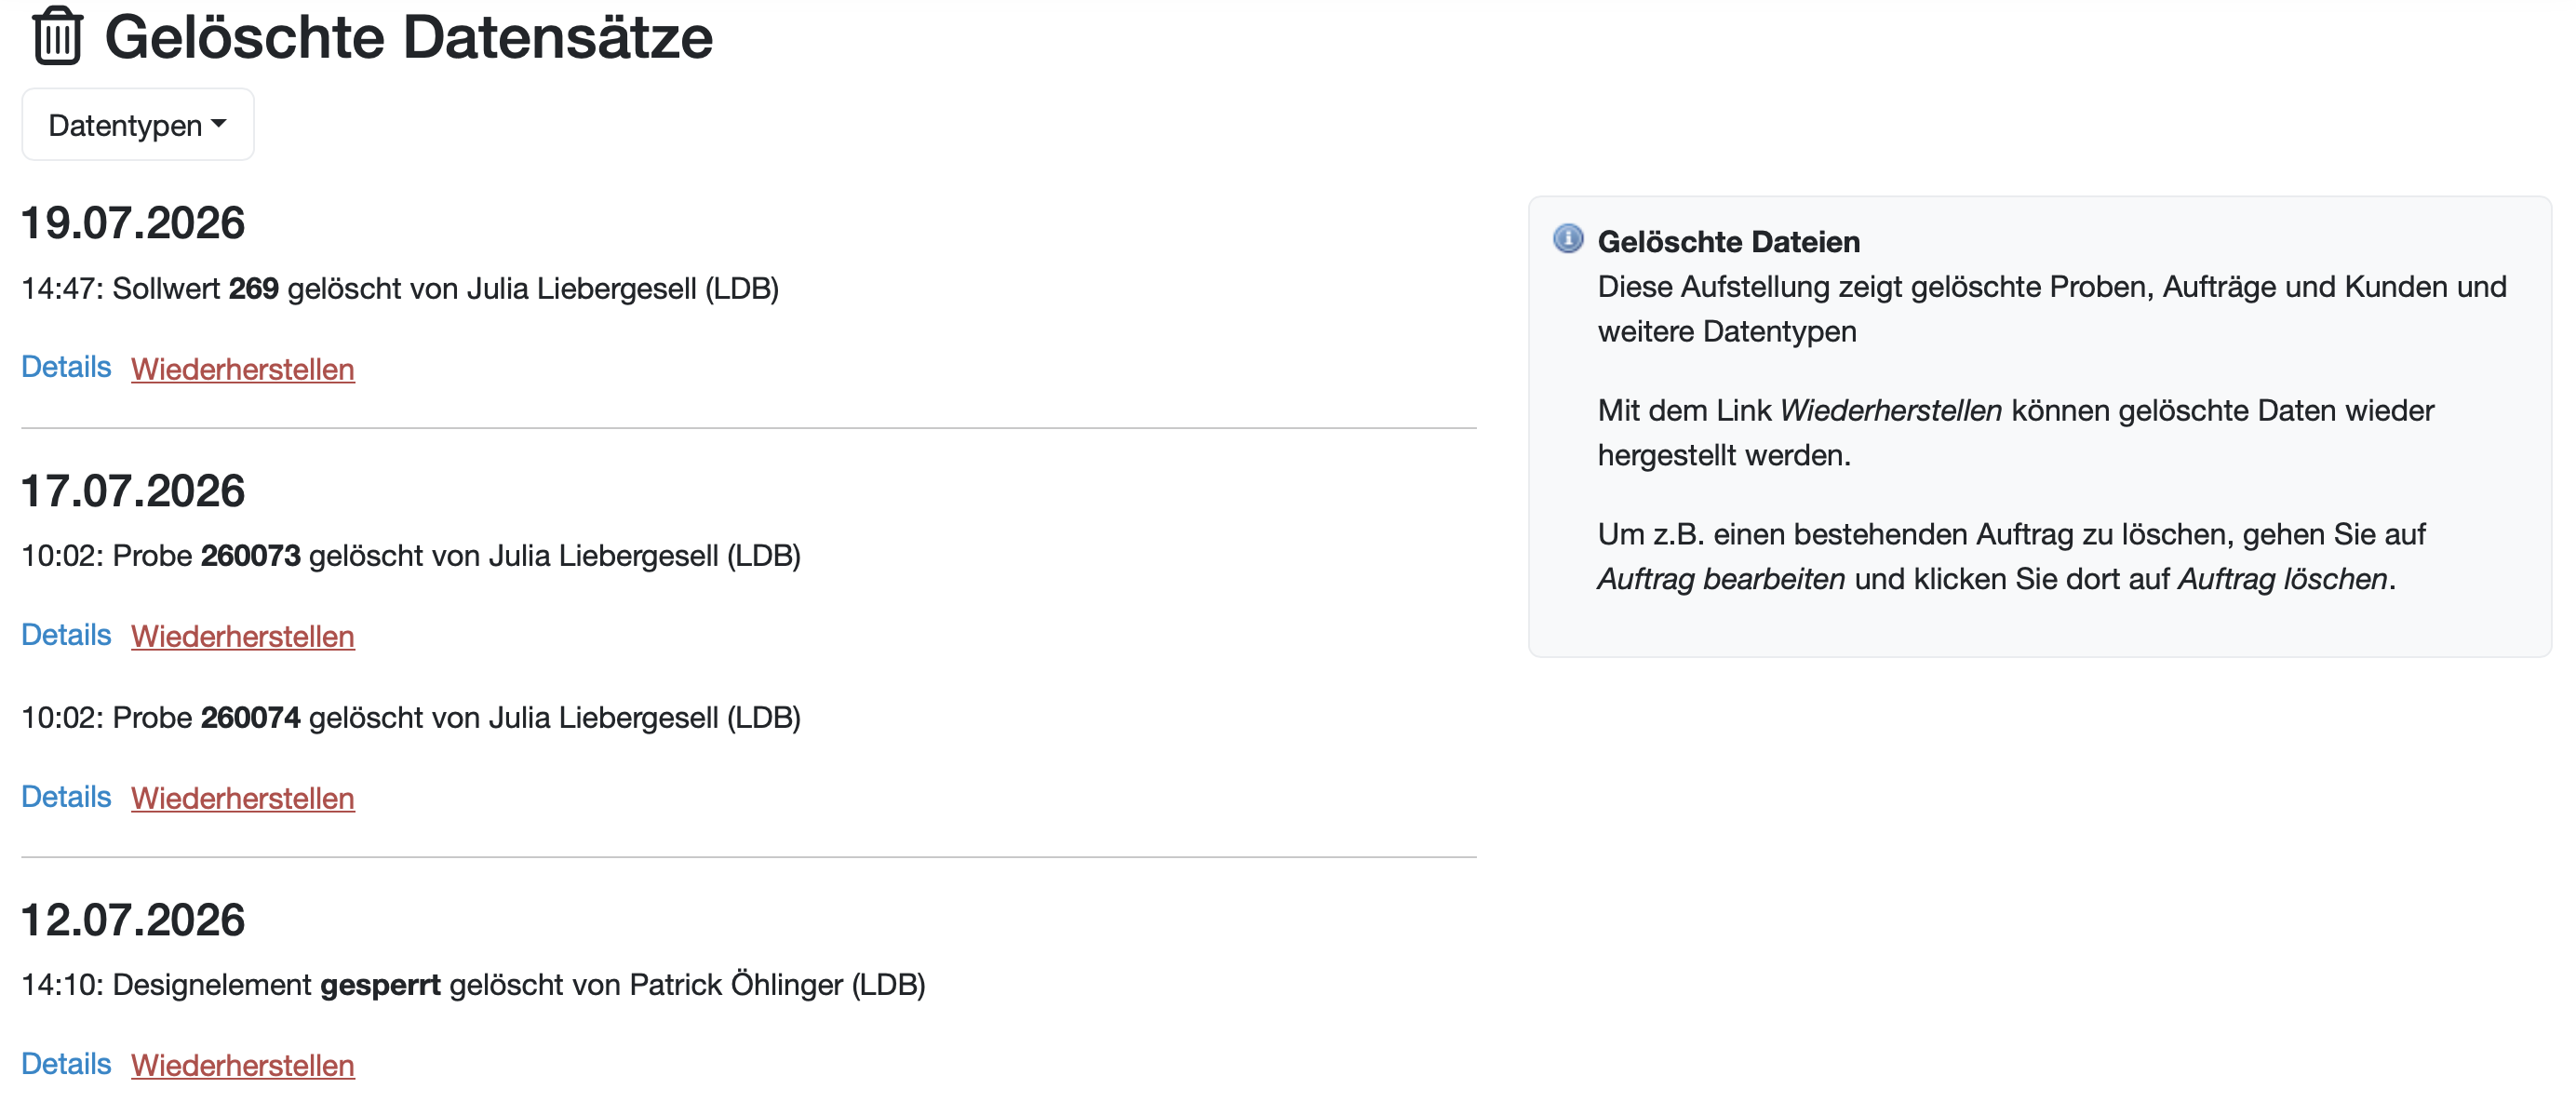
Task: Restore deleted Sollwert 269 via Wiederherstellen
Action: (x=243, y=369)
